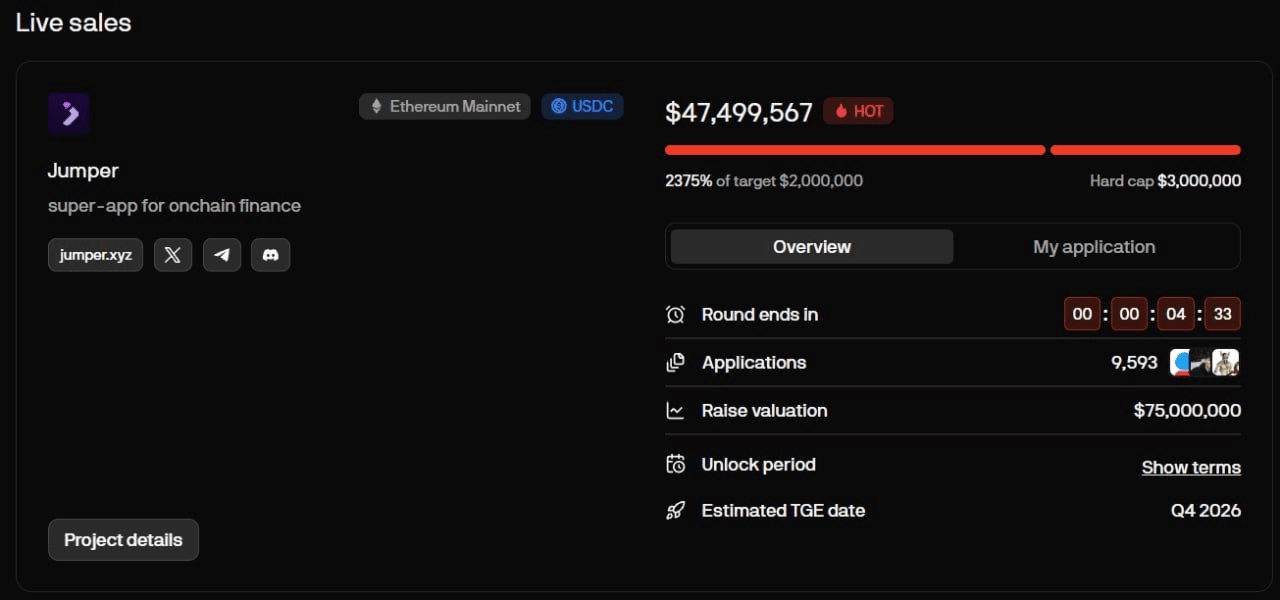Screen dimensions: 1280x600
Task: Click the 'Estimated TGE date' label
Action: coord(783,510)
